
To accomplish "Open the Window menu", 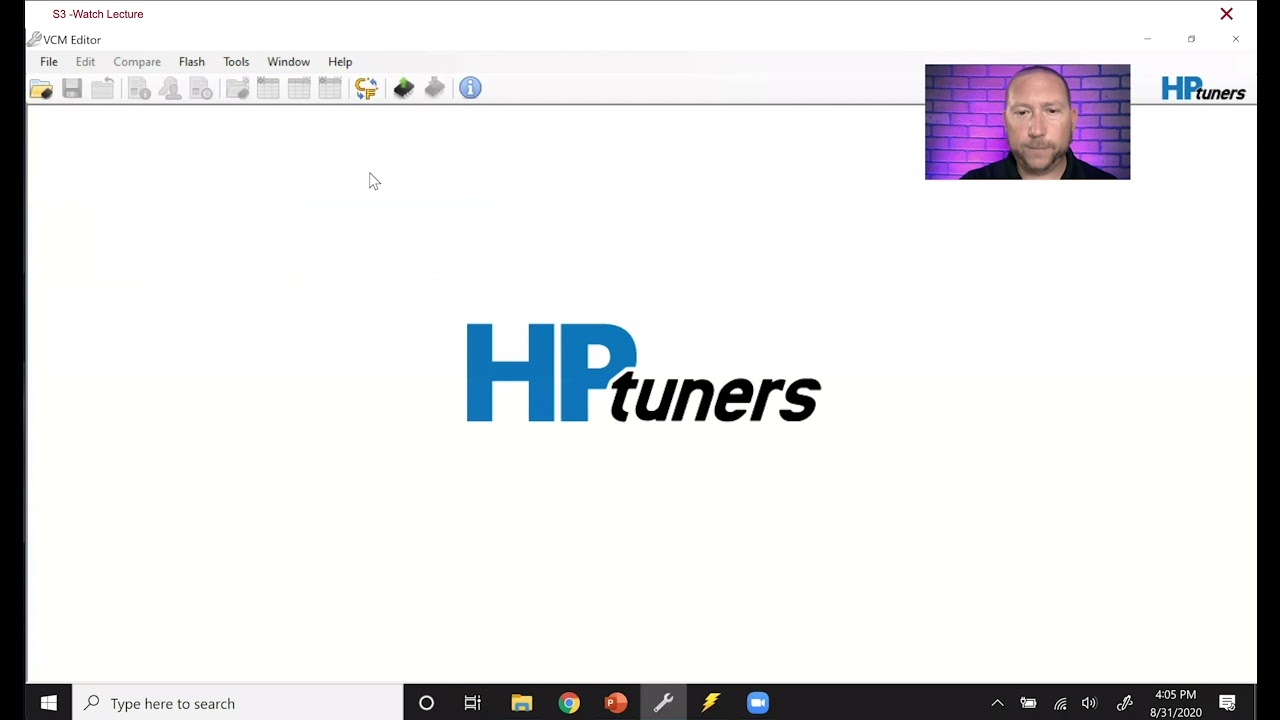I will (288, 62).
